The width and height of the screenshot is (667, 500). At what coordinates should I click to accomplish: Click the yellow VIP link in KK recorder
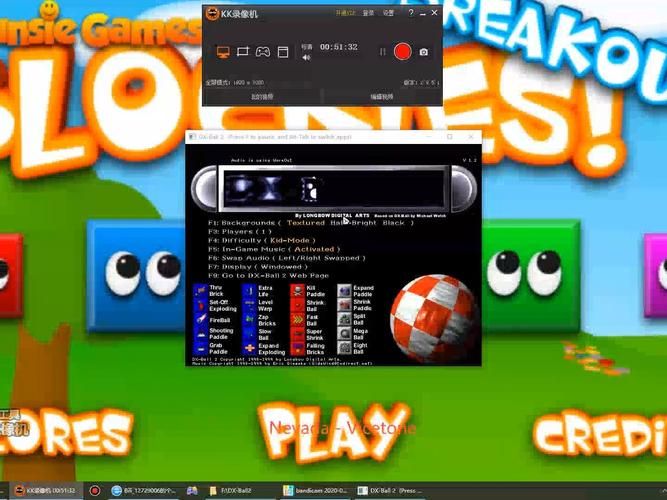click(345, 13)
